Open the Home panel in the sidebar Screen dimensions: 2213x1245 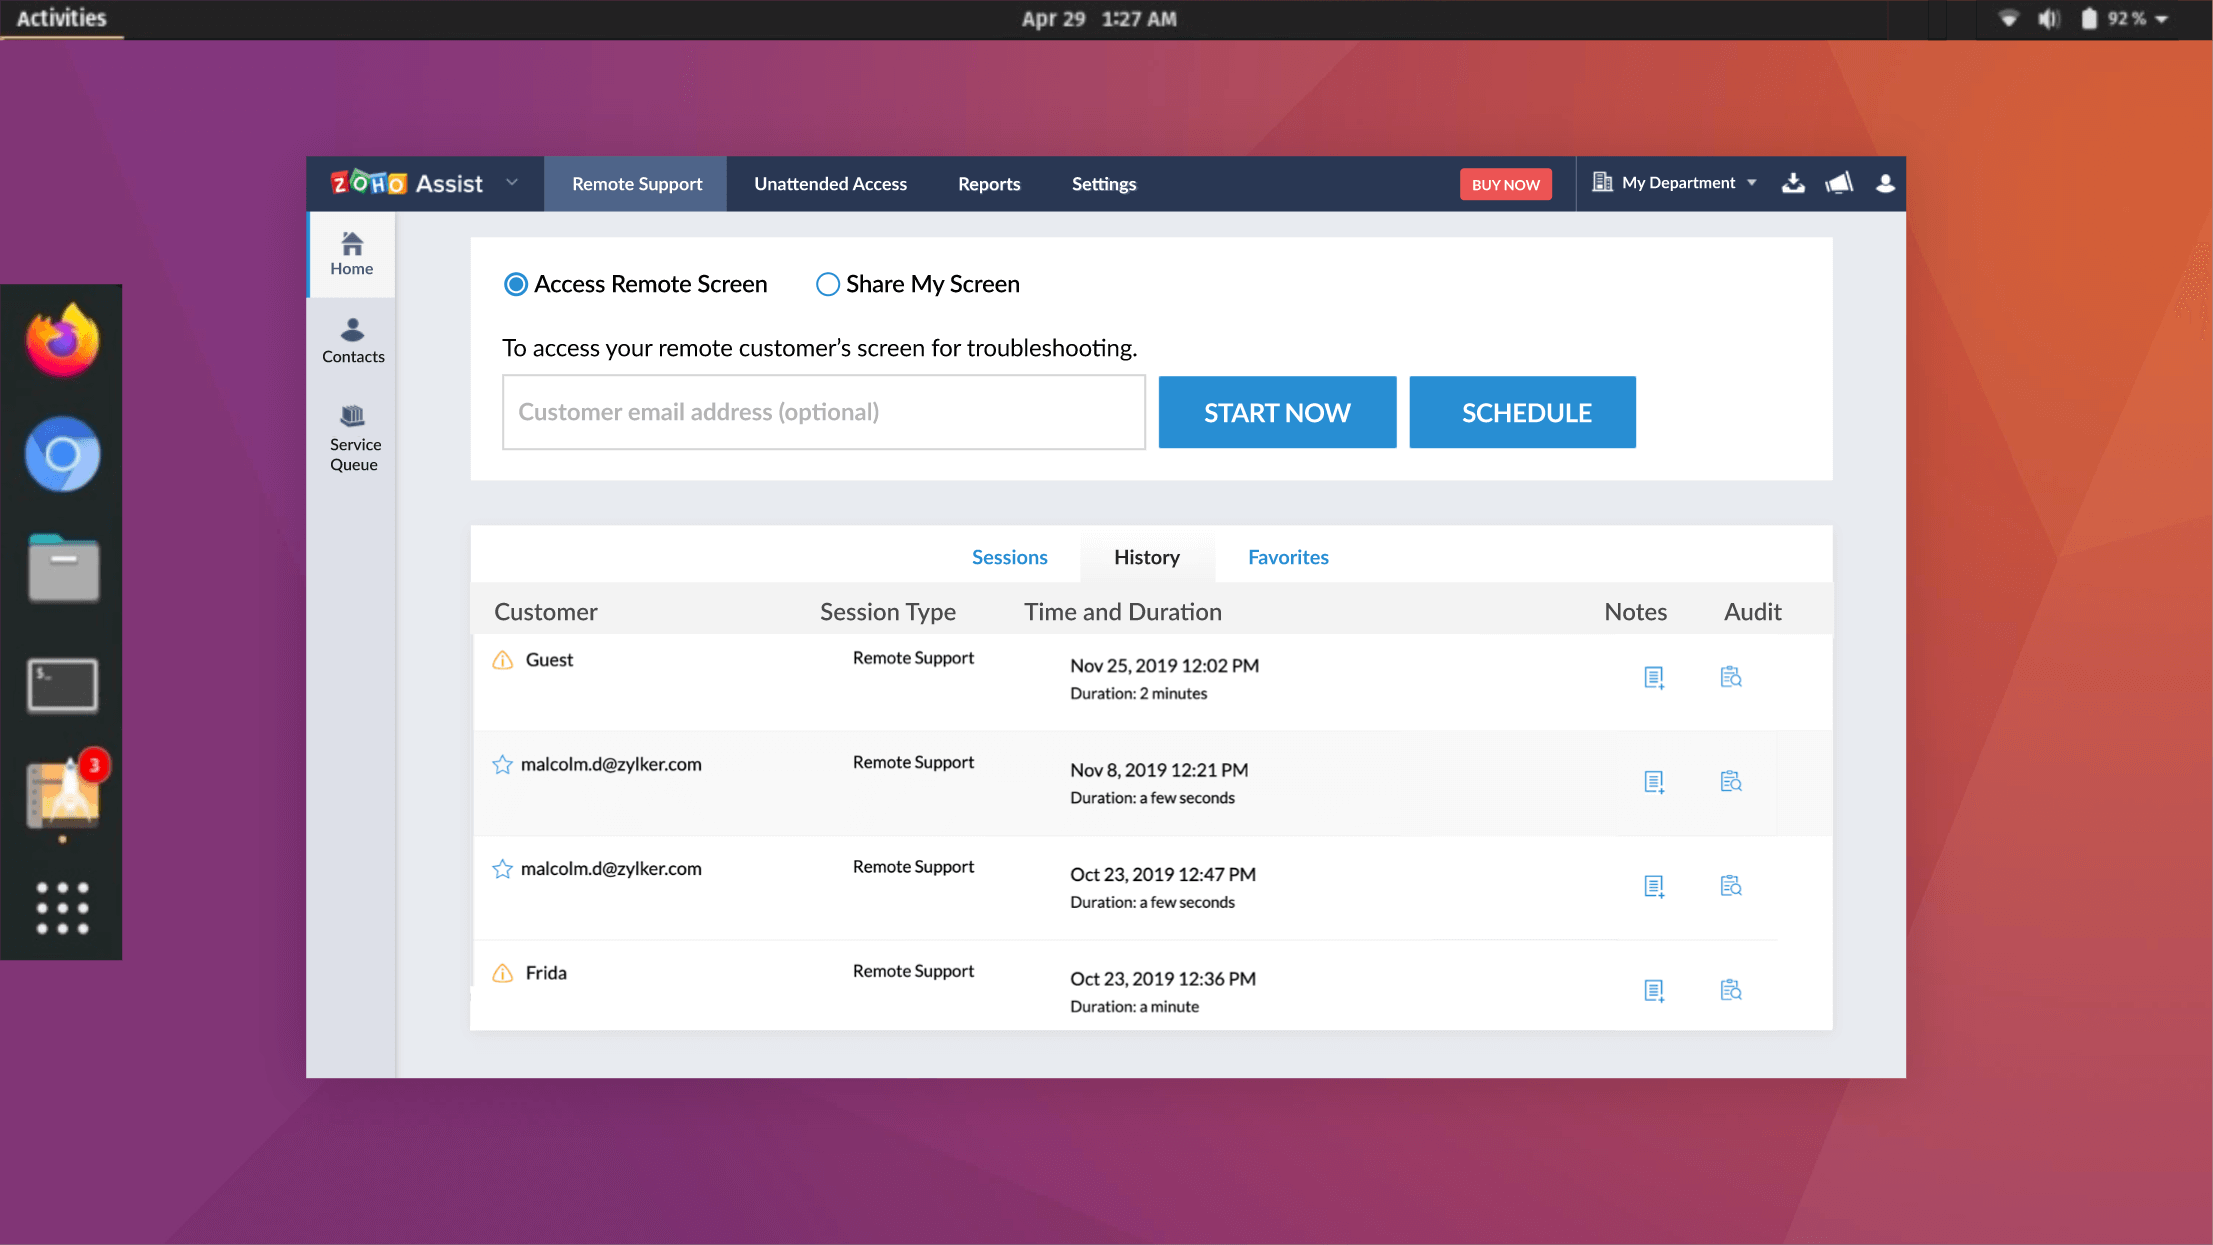click(352, 253)
